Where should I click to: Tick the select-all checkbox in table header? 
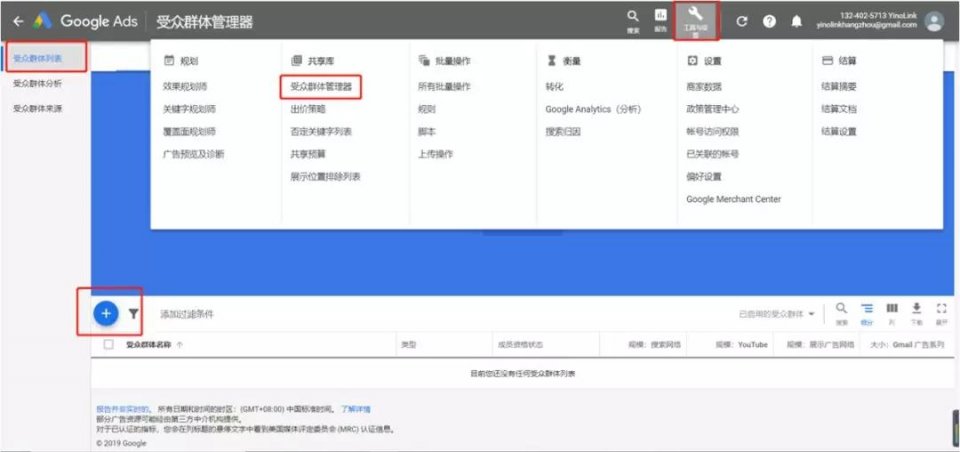[109, 345]
